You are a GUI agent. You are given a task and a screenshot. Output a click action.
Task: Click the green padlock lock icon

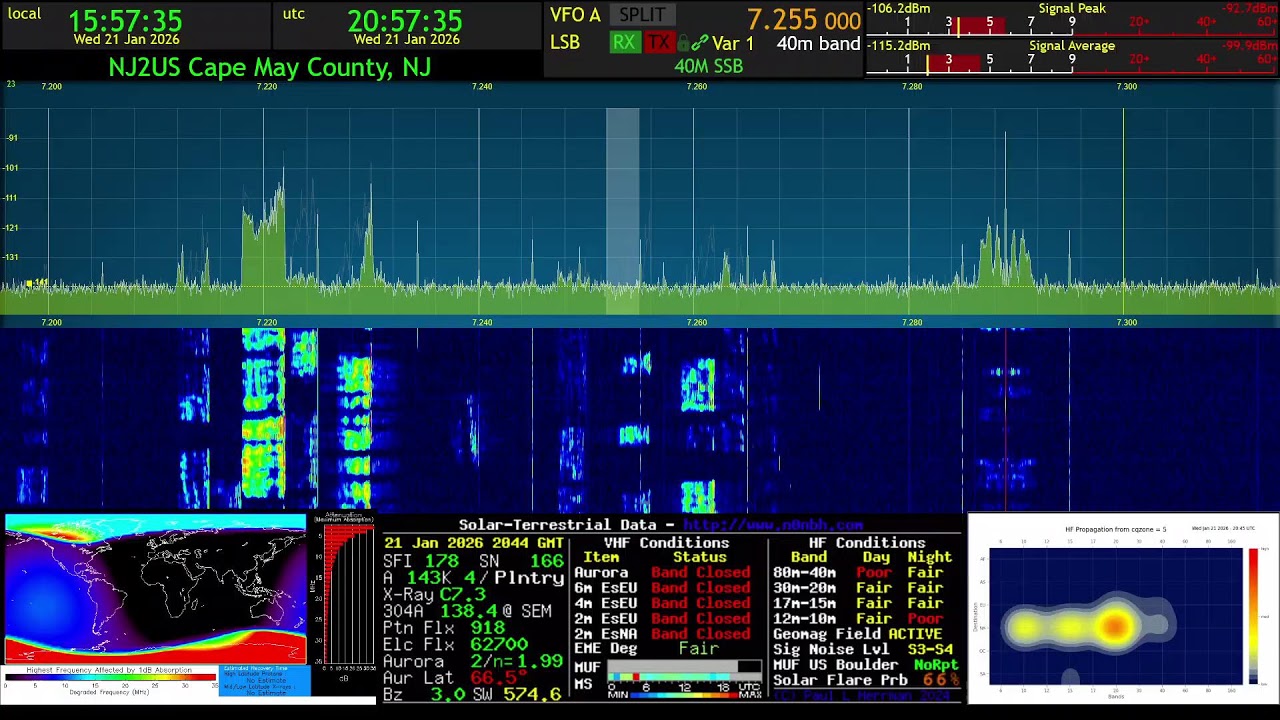[x=684, y=43]
